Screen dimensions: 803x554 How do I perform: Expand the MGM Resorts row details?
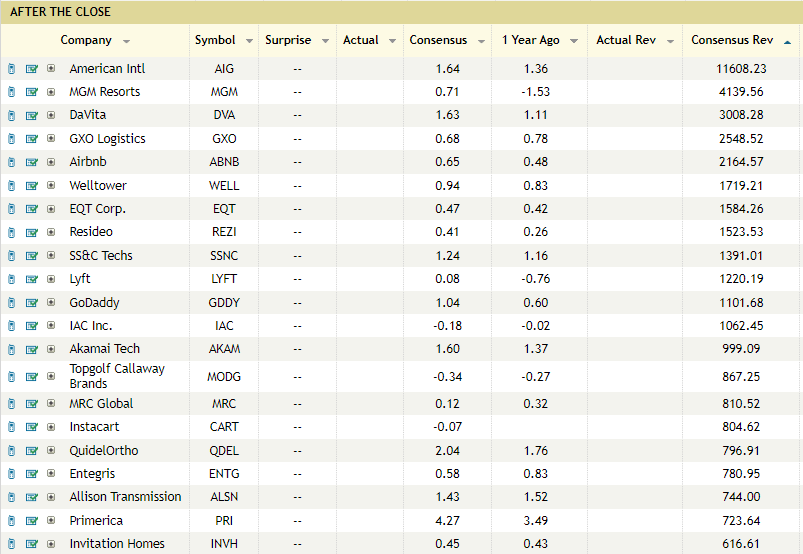[x=51, y=92]
